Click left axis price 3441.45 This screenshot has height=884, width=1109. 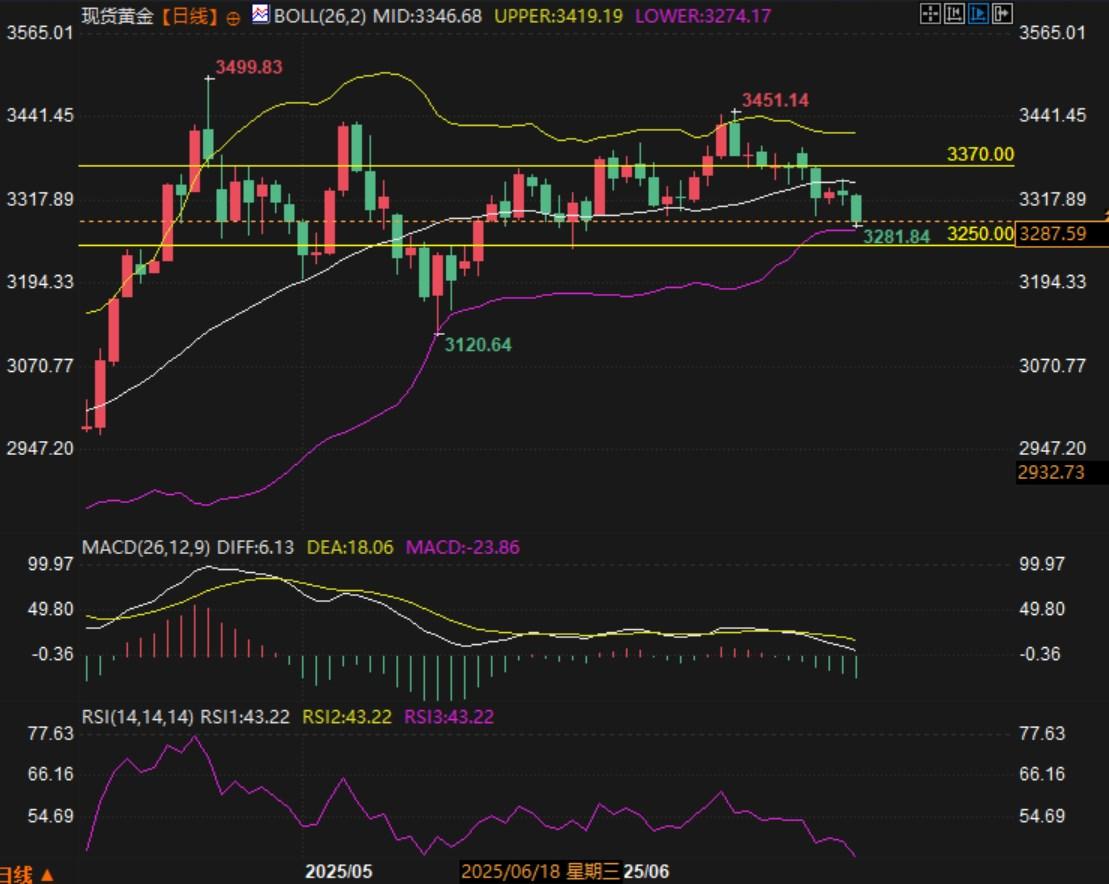(40, 115)
